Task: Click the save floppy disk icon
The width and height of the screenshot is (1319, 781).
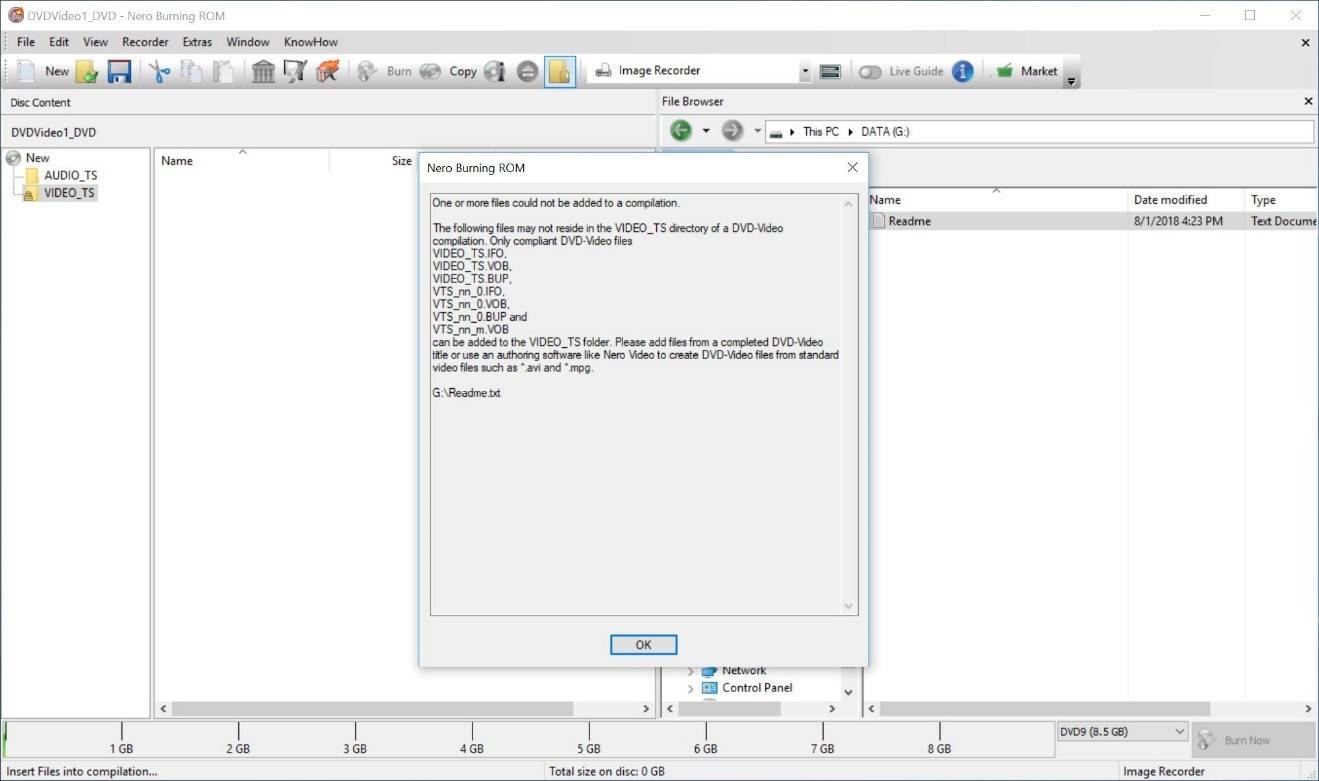Action: click(x=119, y=72)
